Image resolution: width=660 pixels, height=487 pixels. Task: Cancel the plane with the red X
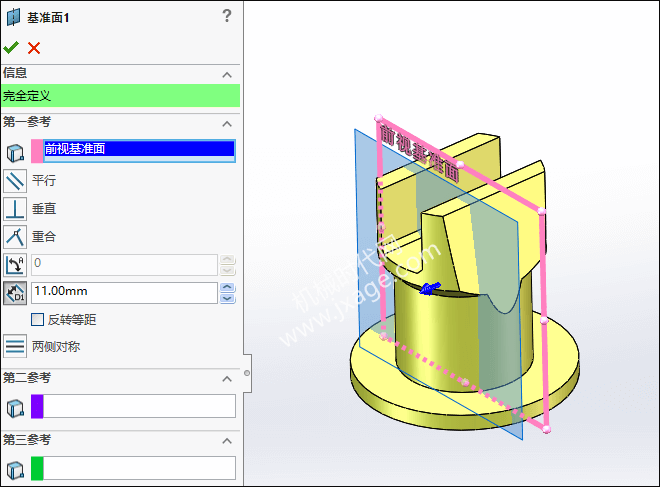point(34,48)
